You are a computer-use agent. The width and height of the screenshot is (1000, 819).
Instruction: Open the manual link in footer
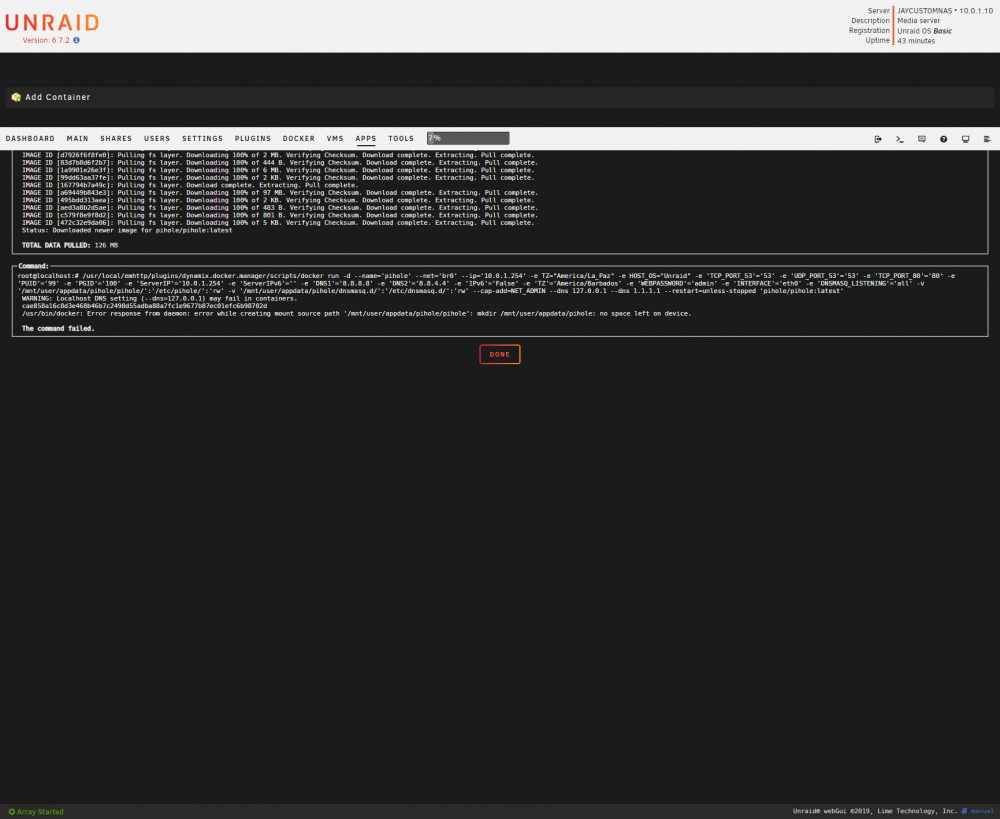click(x=982, y=811)
